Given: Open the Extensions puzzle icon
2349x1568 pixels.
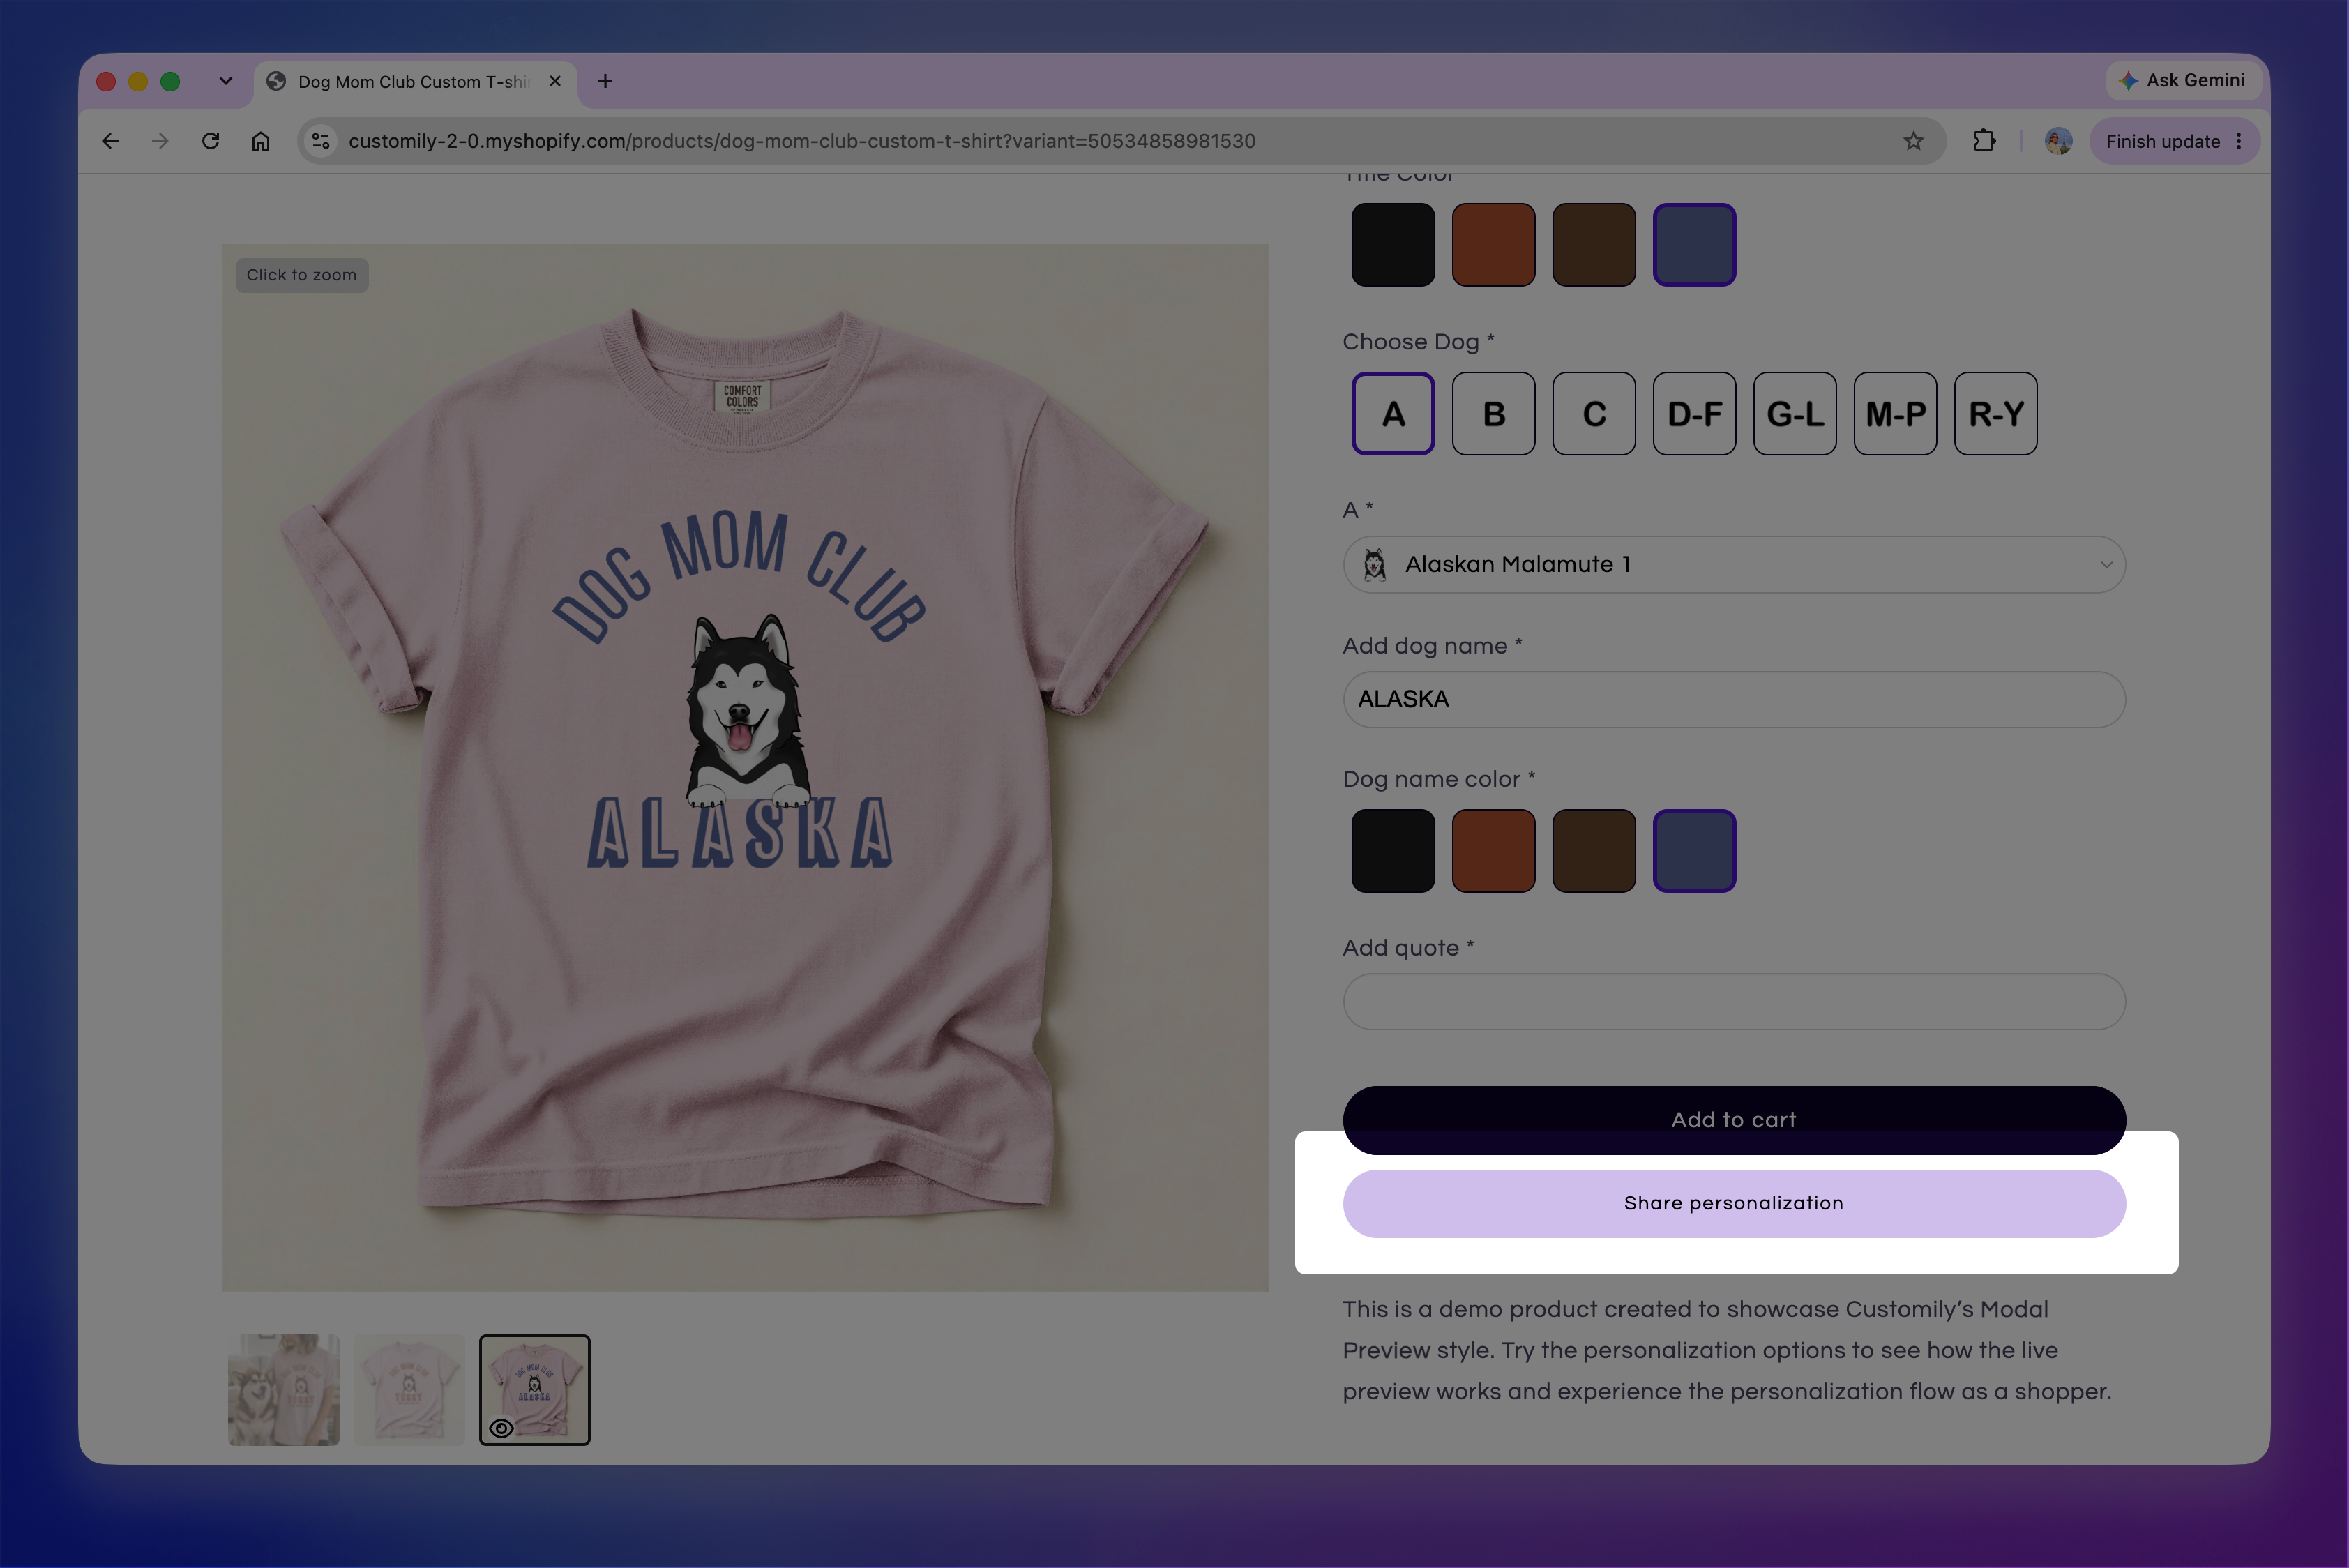Looking at the screenshot, I should [1984, 141].
